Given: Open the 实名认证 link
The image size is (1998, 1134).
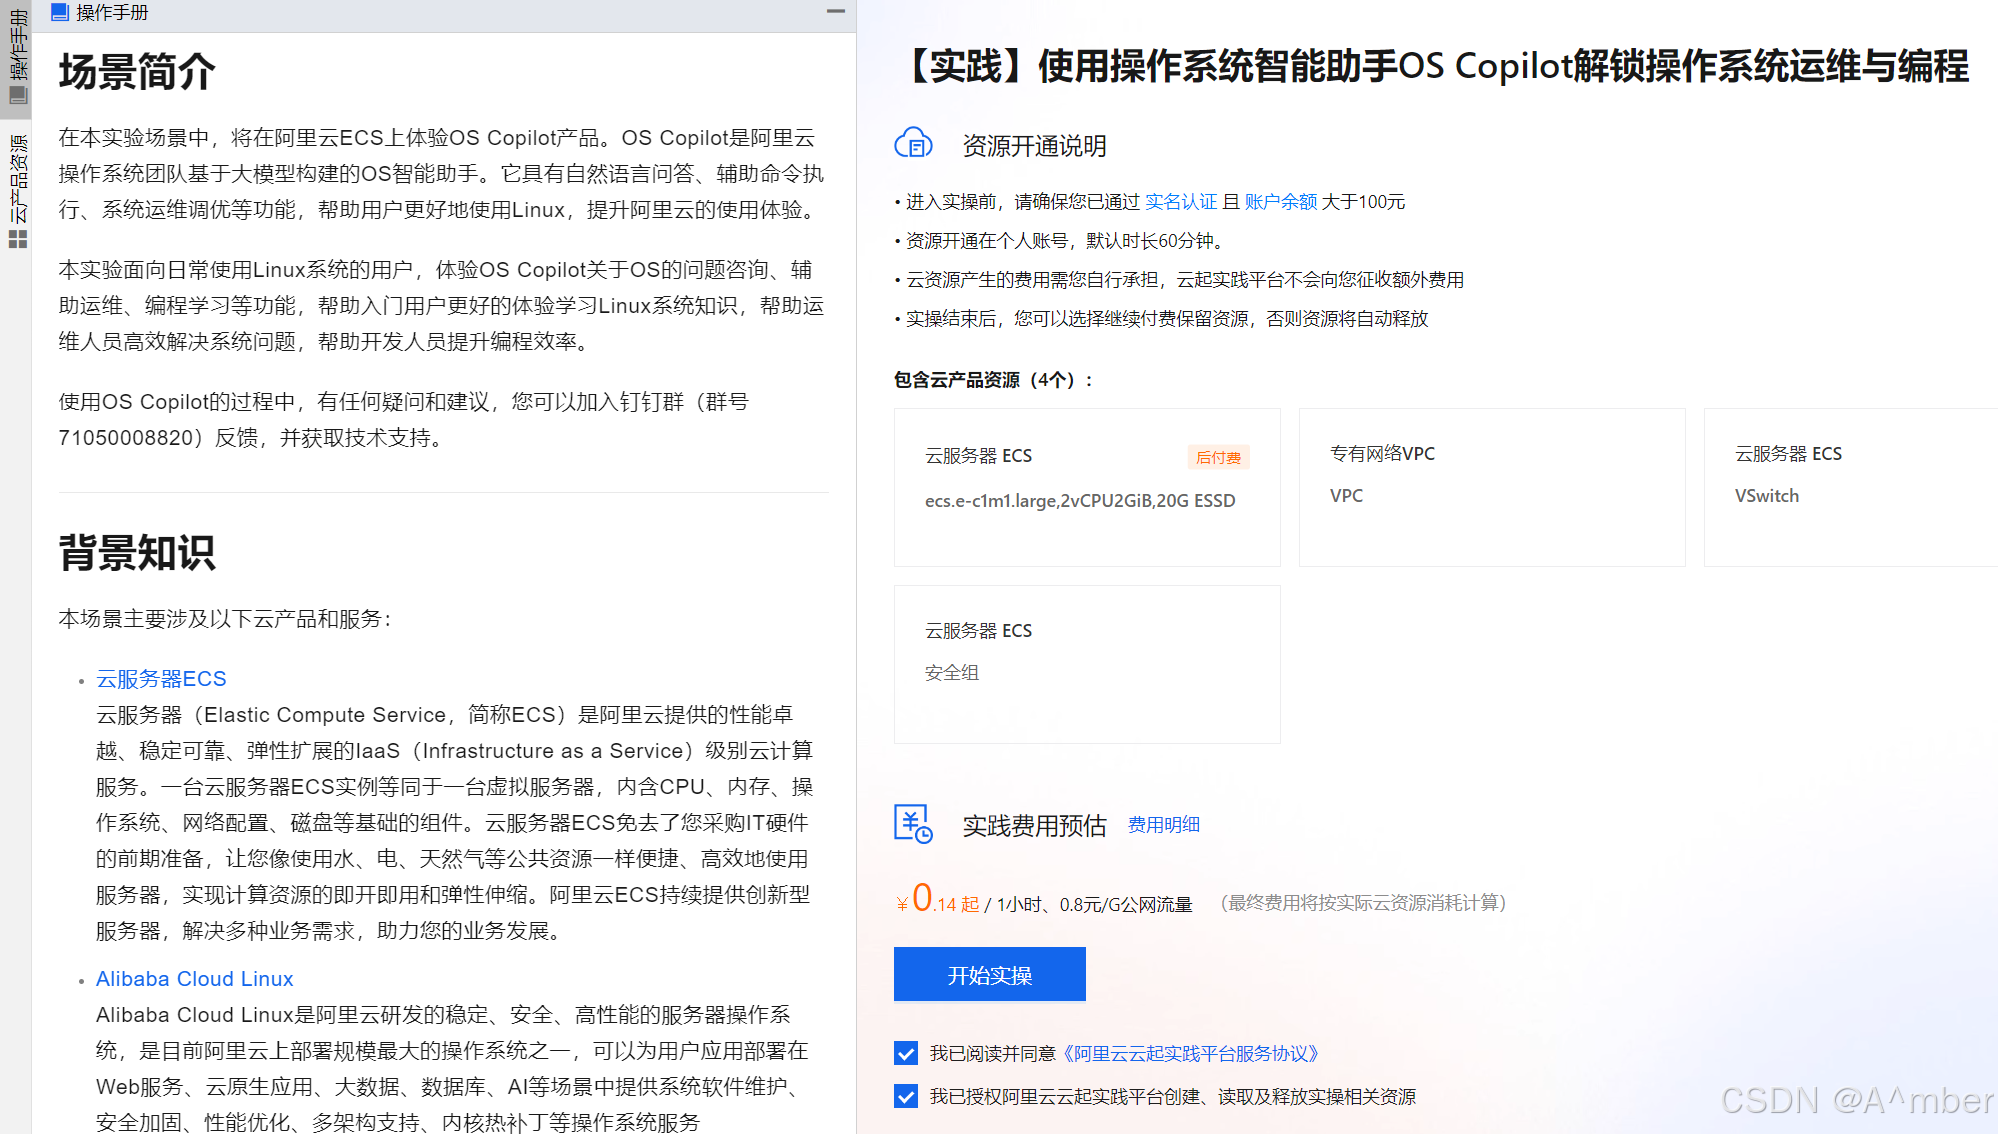Looking at the screenshot, I should click(x=1180, y=202).
